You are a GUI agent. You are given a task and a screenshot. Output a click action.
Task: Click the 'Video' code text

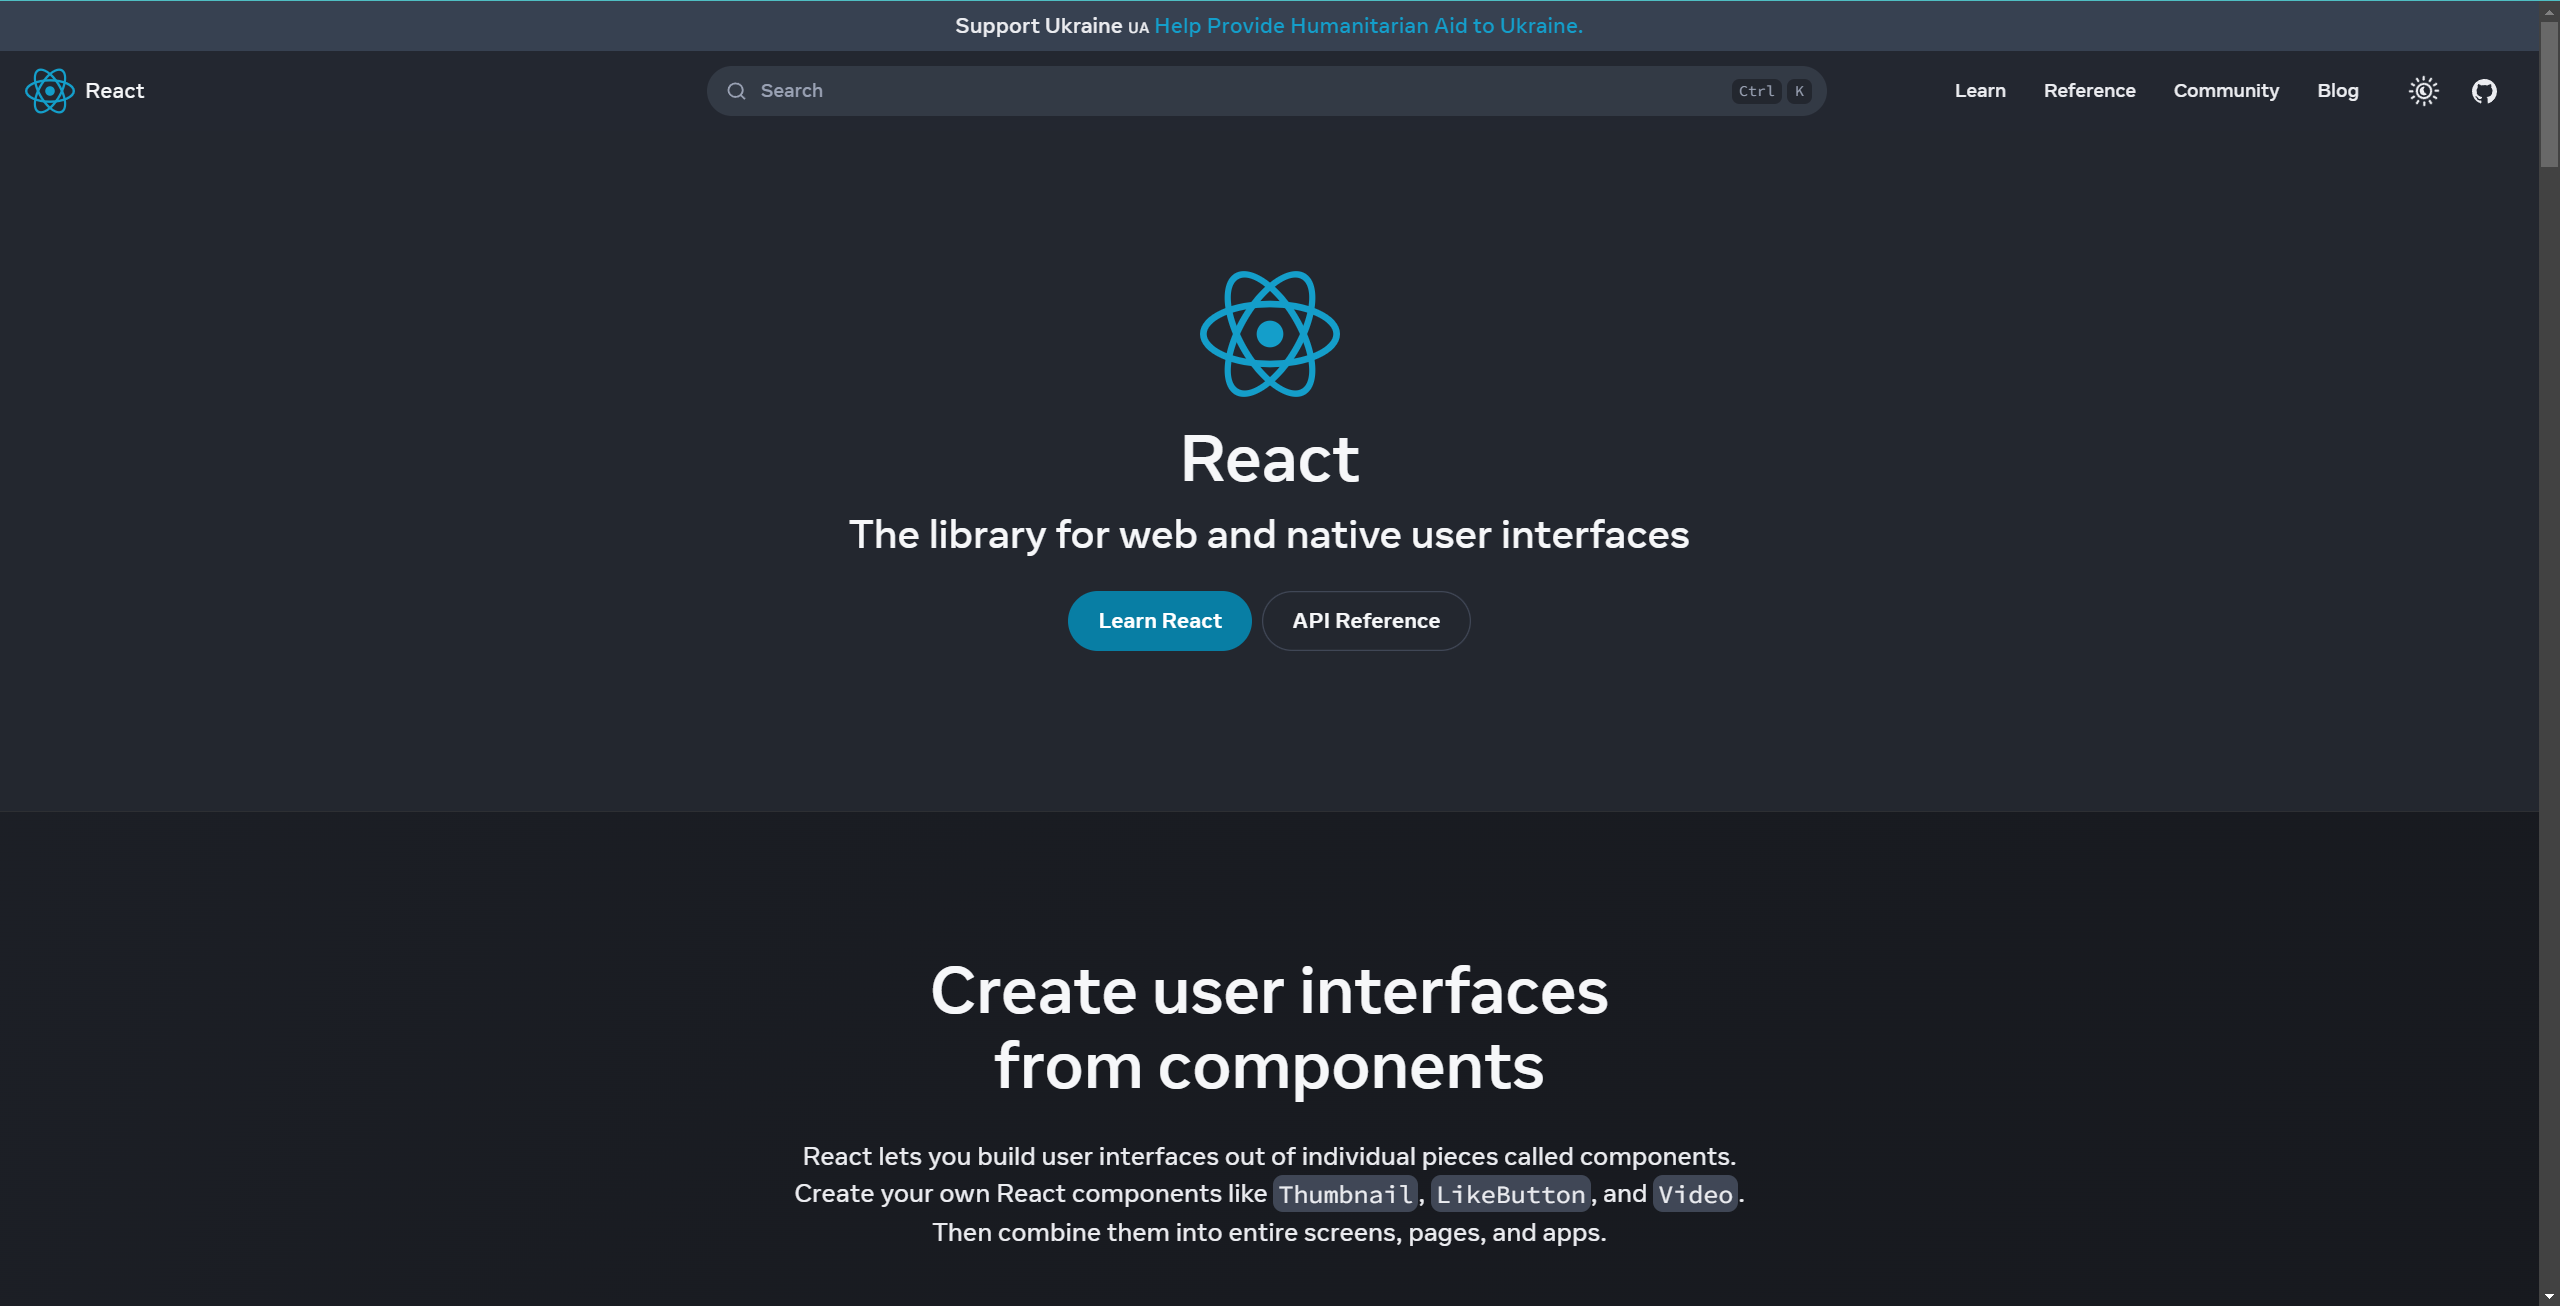[1695, 1194]
